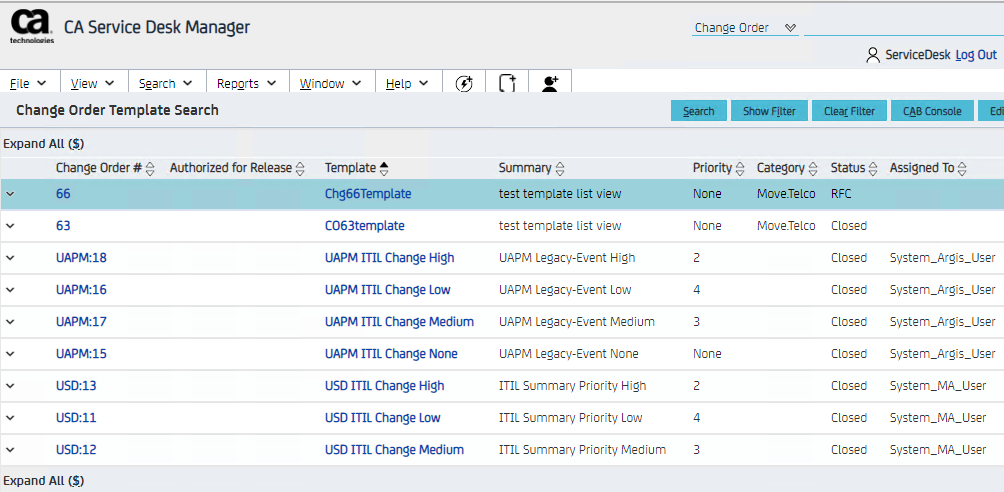Expand row for change order 63
1004x492 pixels.
pos(10,226)
